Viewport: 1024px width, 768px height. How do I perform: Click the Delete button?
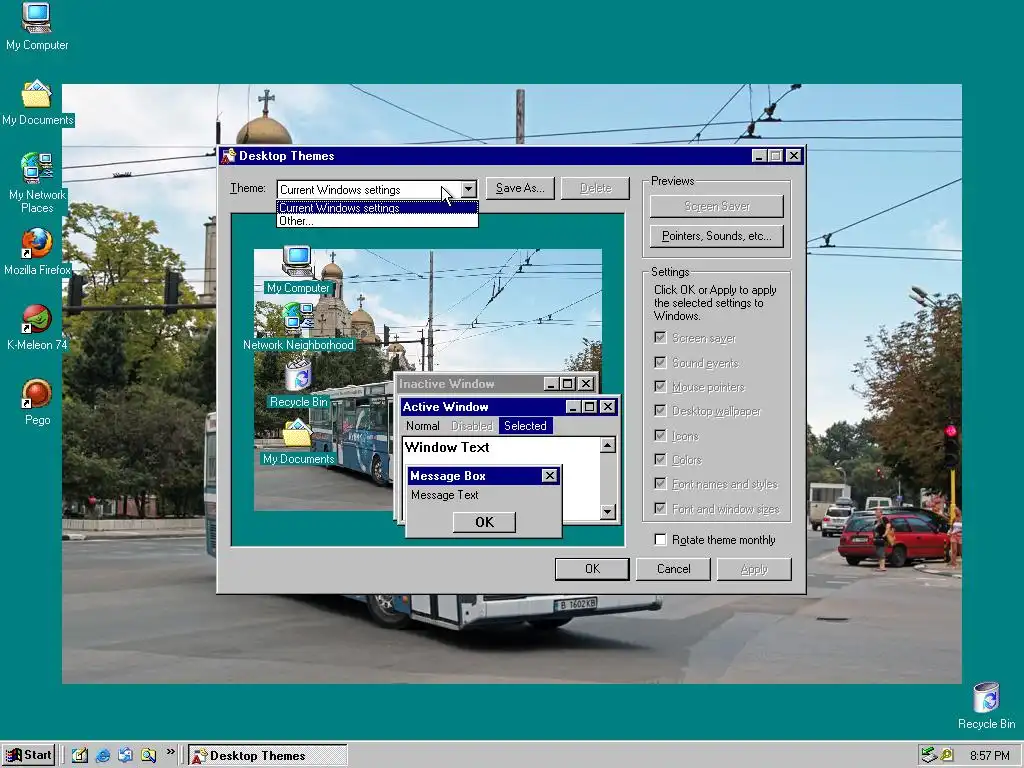coord(596,188)
